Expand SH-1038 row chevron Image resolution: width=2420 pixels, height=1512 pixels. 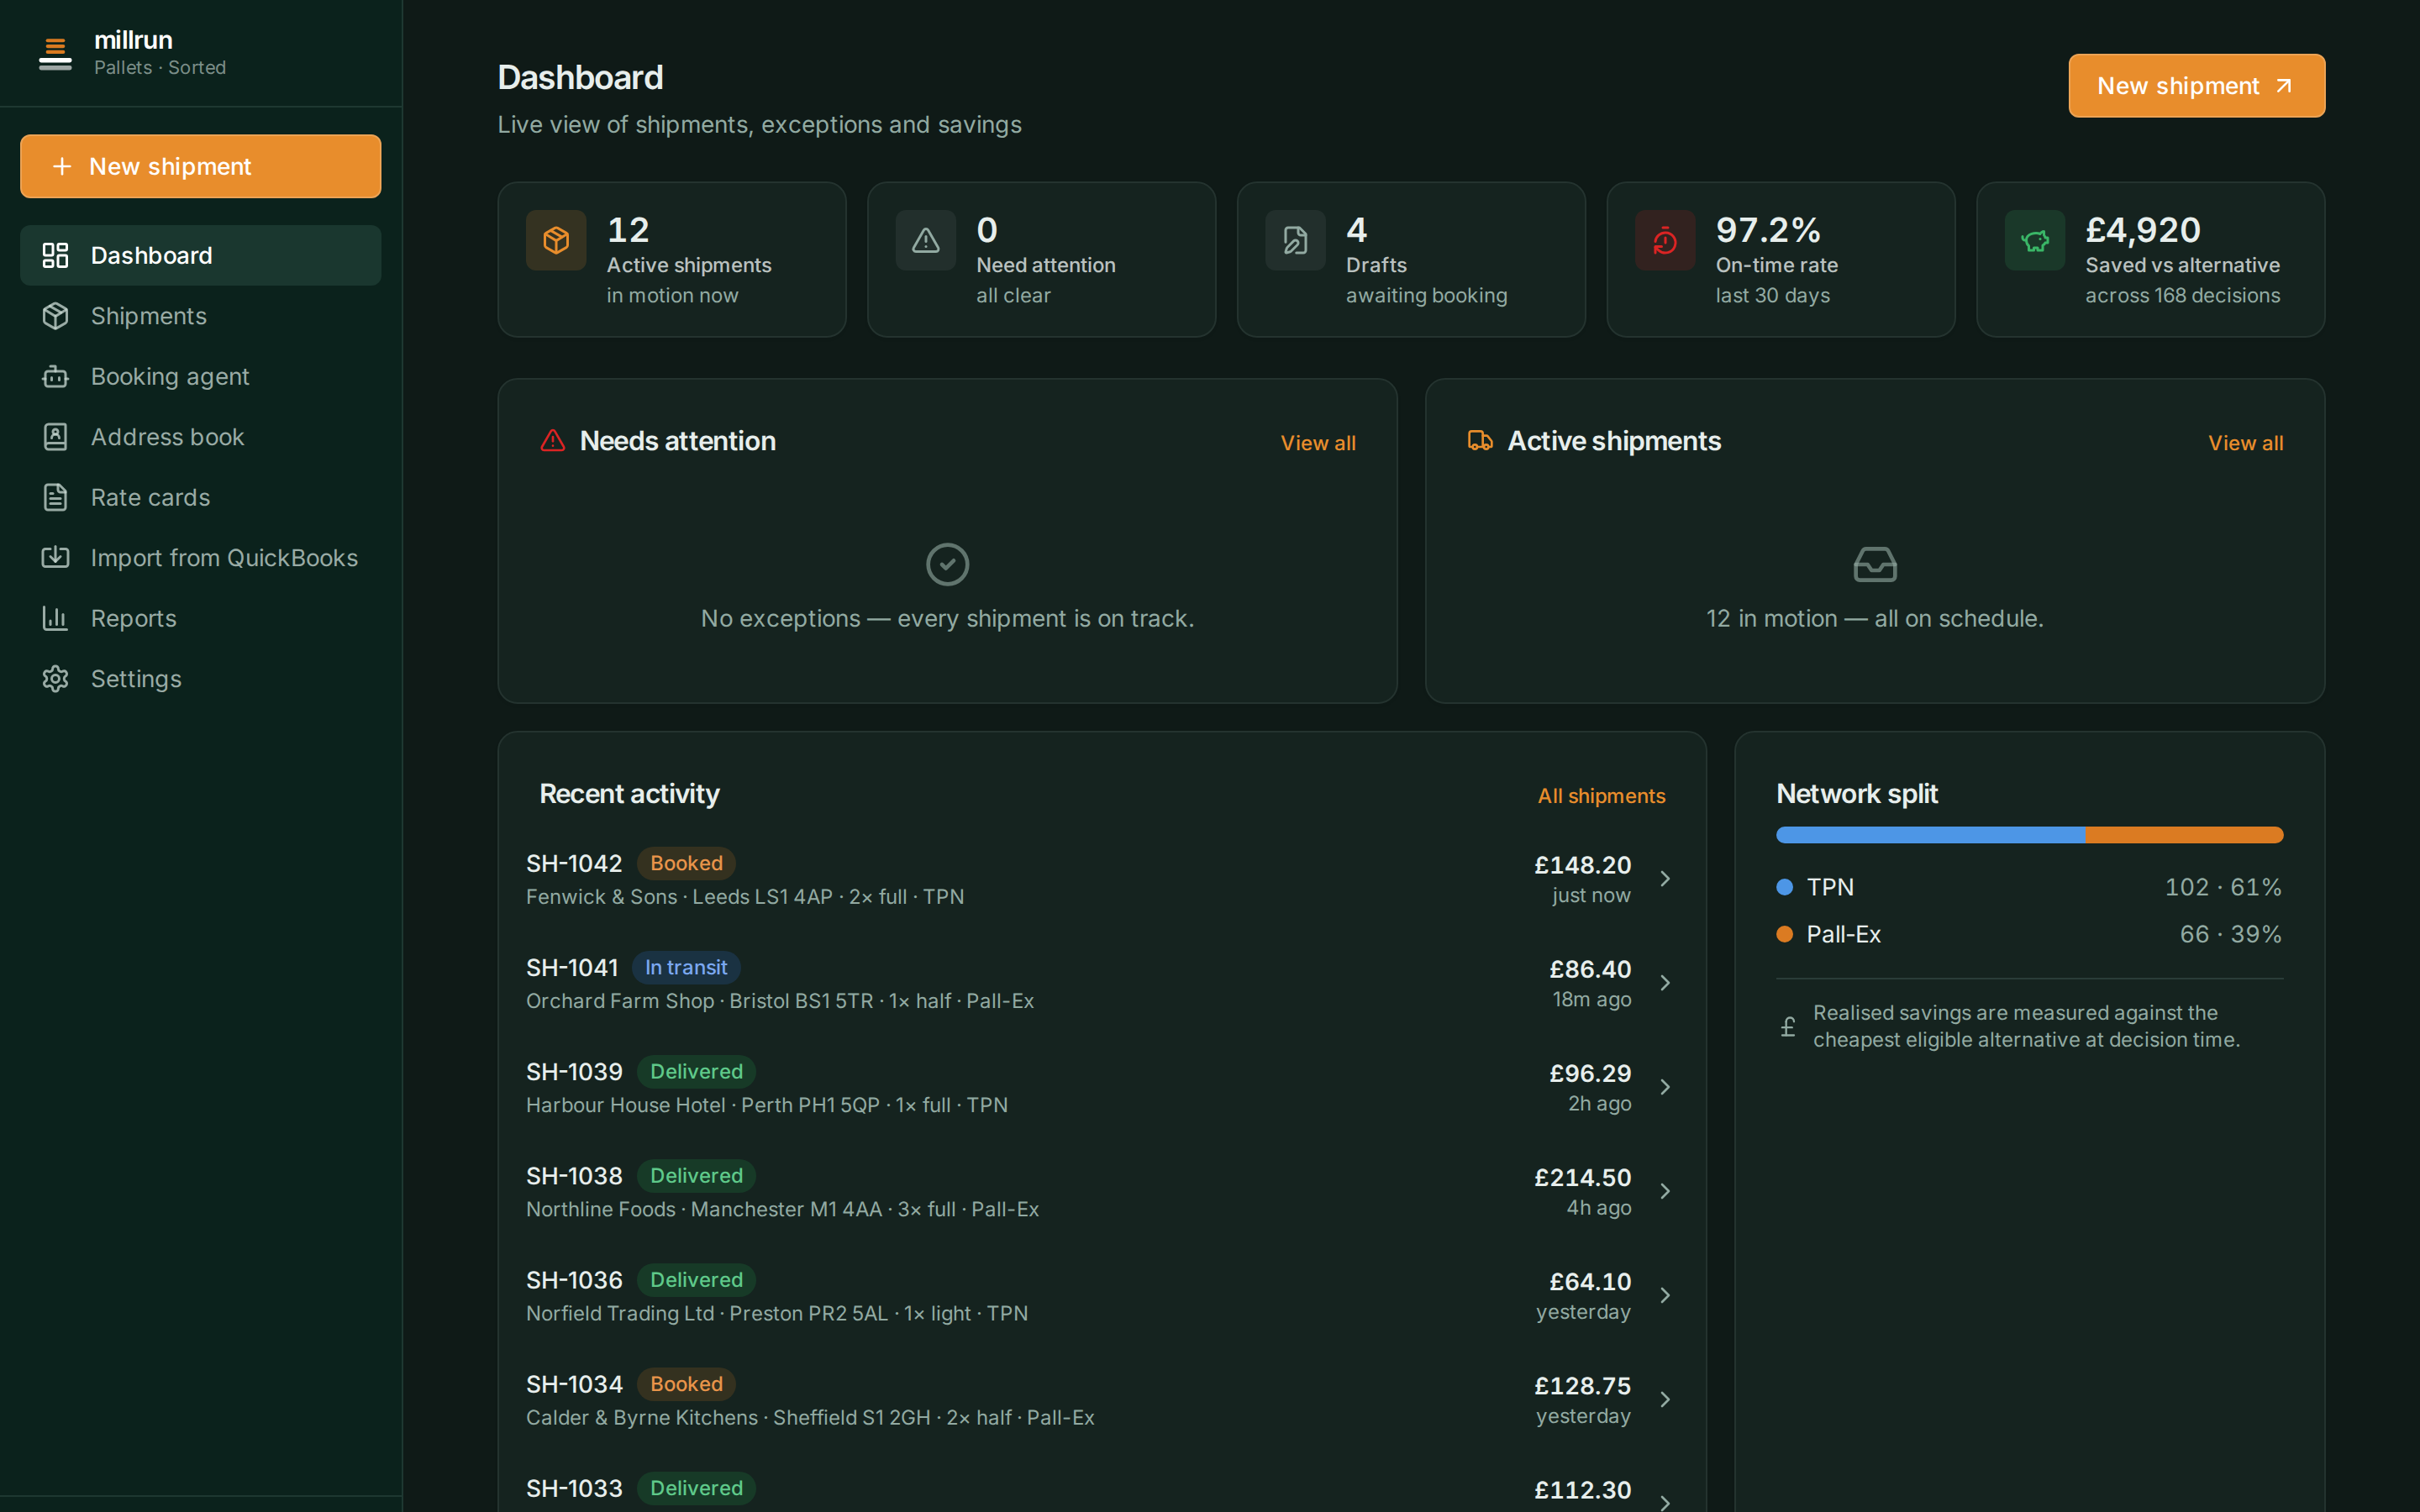(1665, 1191)
